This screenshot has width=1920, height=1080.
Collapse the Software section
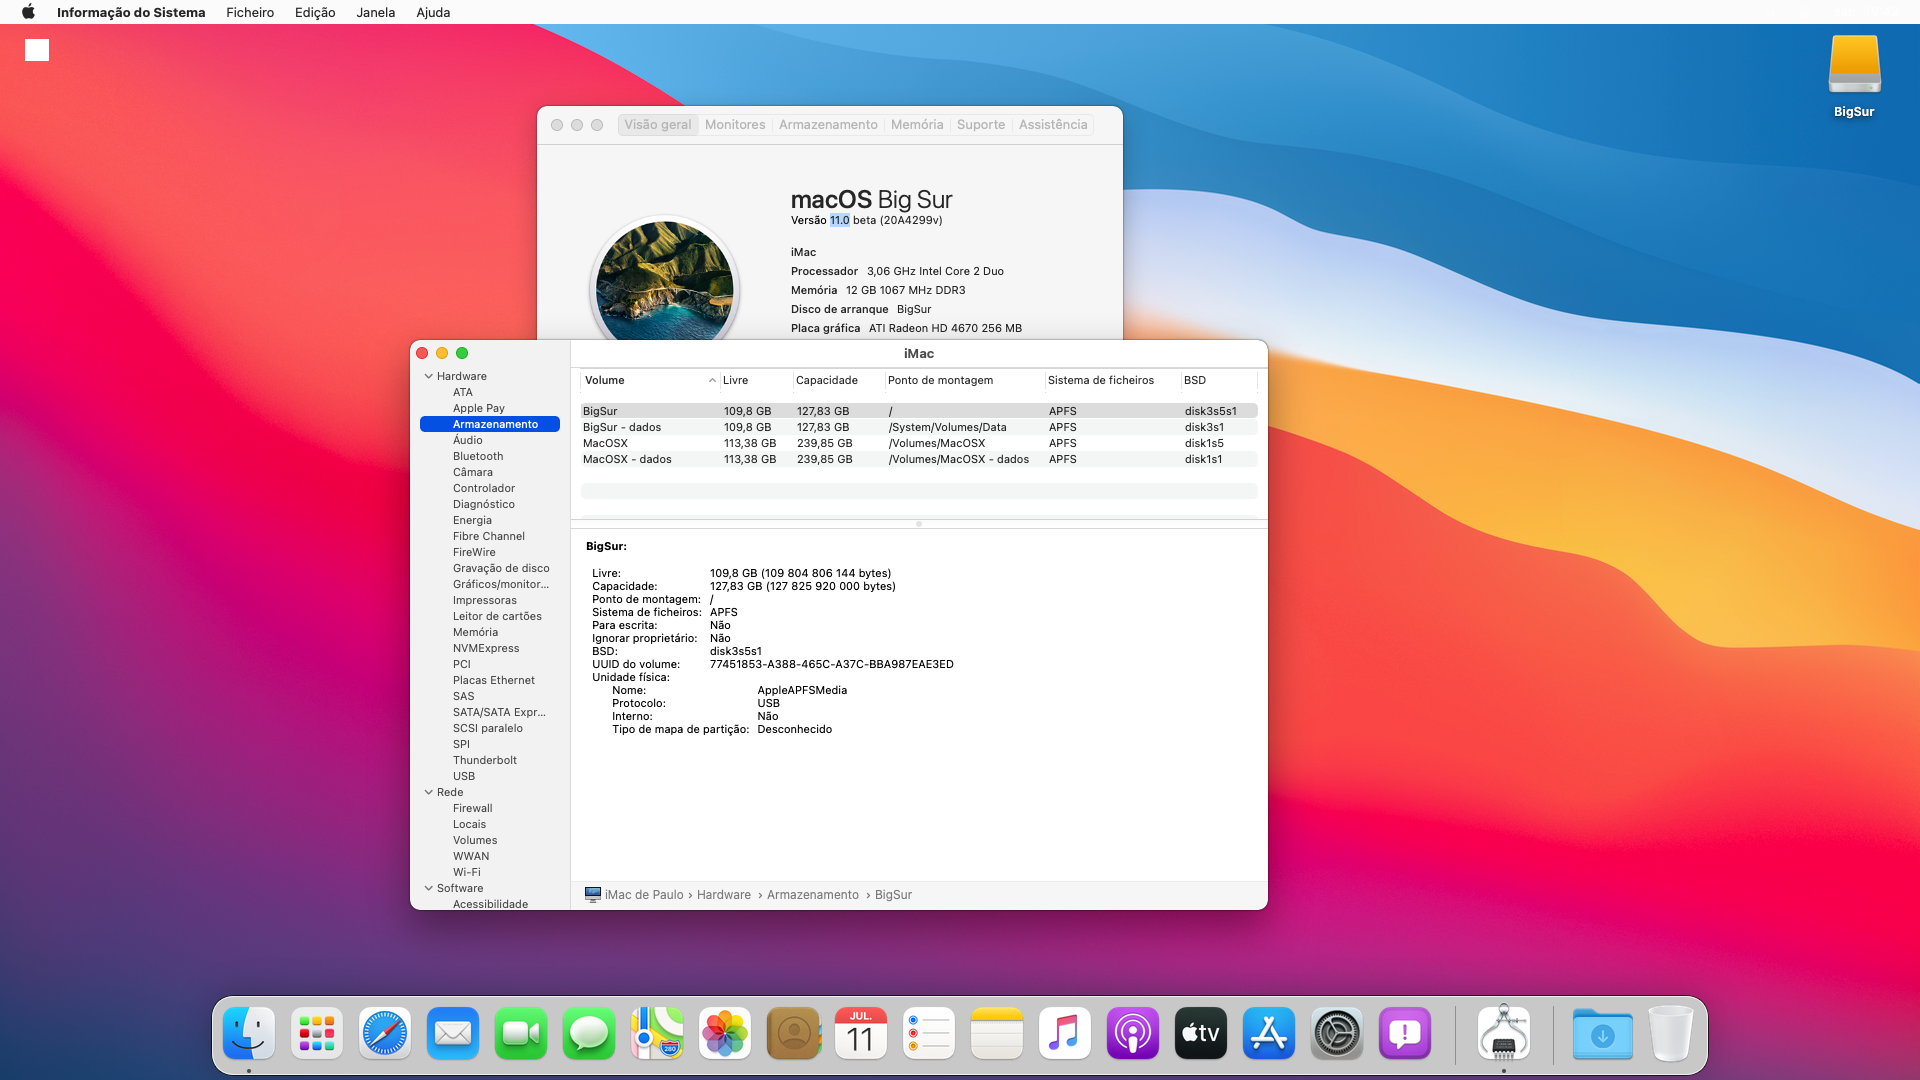(429, 888)
